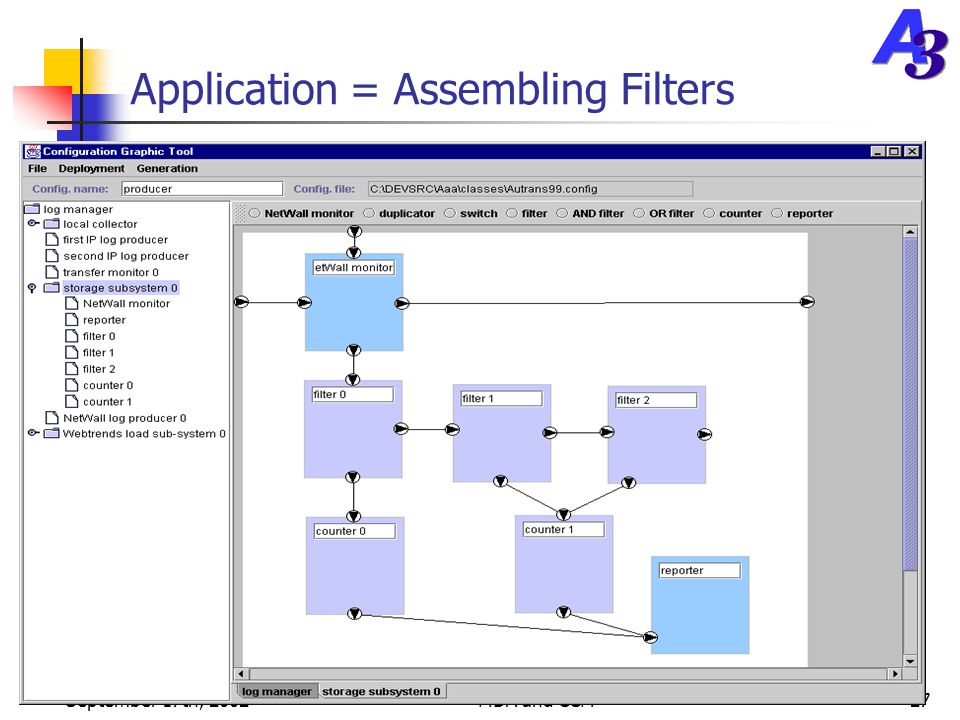Click the filter 1 tree document icon
Screen dimensions: 960x720
tap(72, 352)
